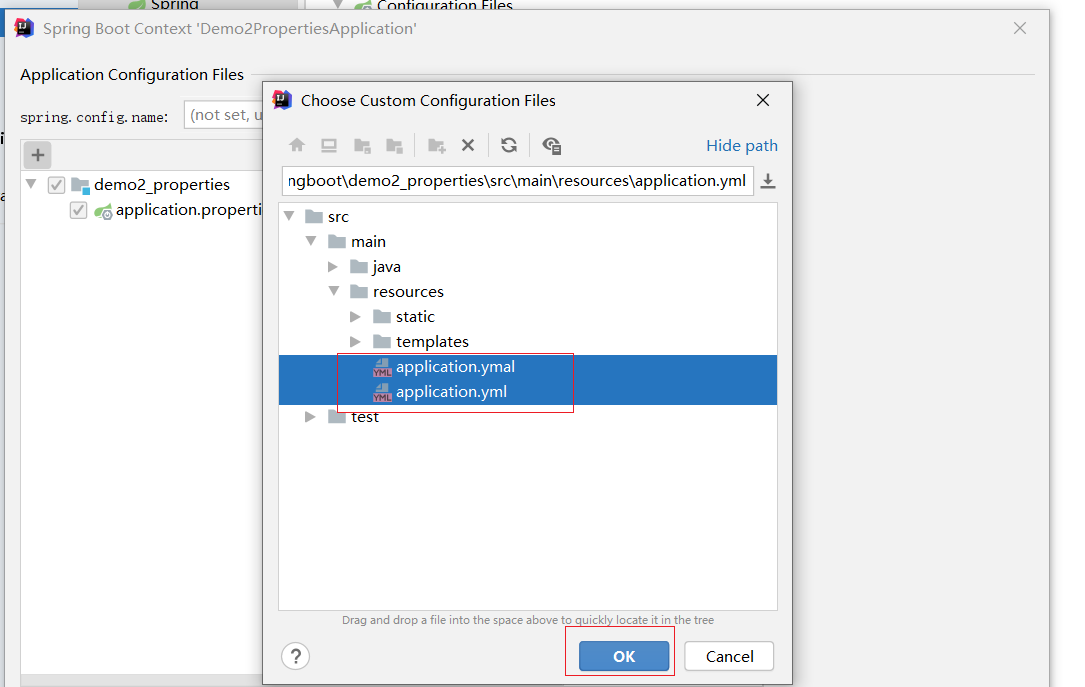Collapse the src folder
Viewport: 1085px width, 687px height.
pos(289,216)
